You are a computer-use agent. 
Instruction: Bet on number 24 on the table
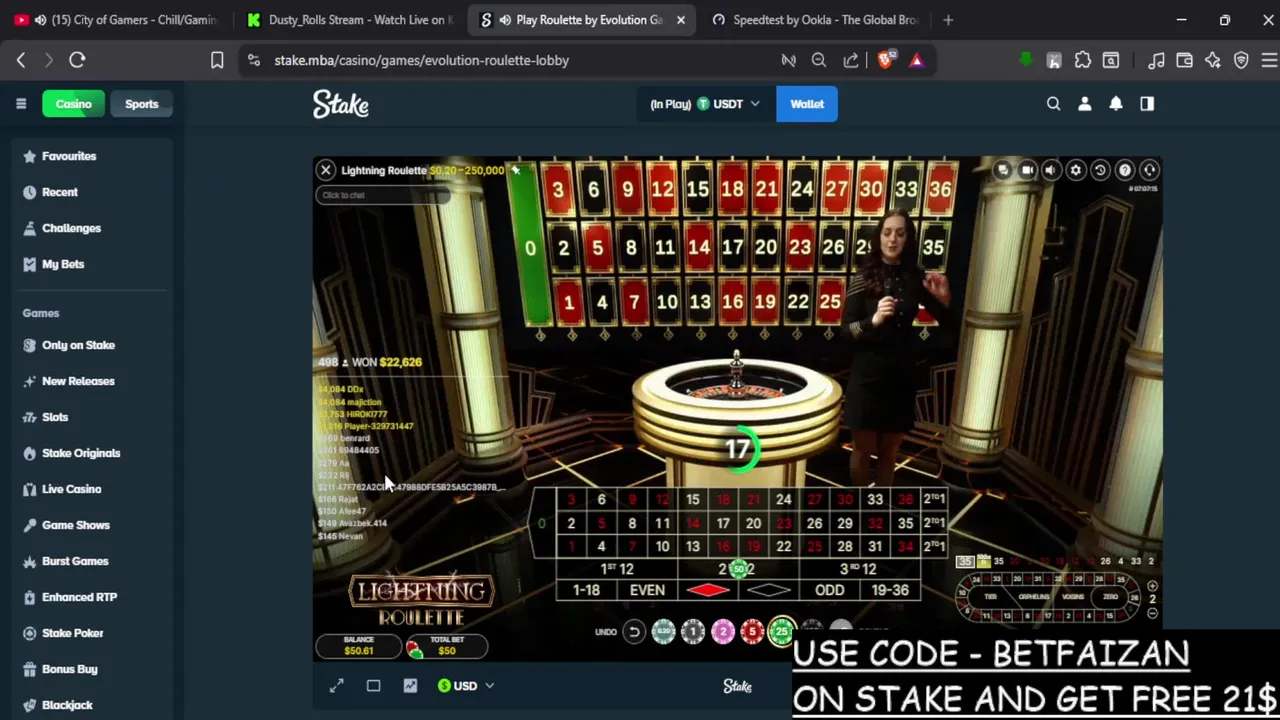coord(784,499)
